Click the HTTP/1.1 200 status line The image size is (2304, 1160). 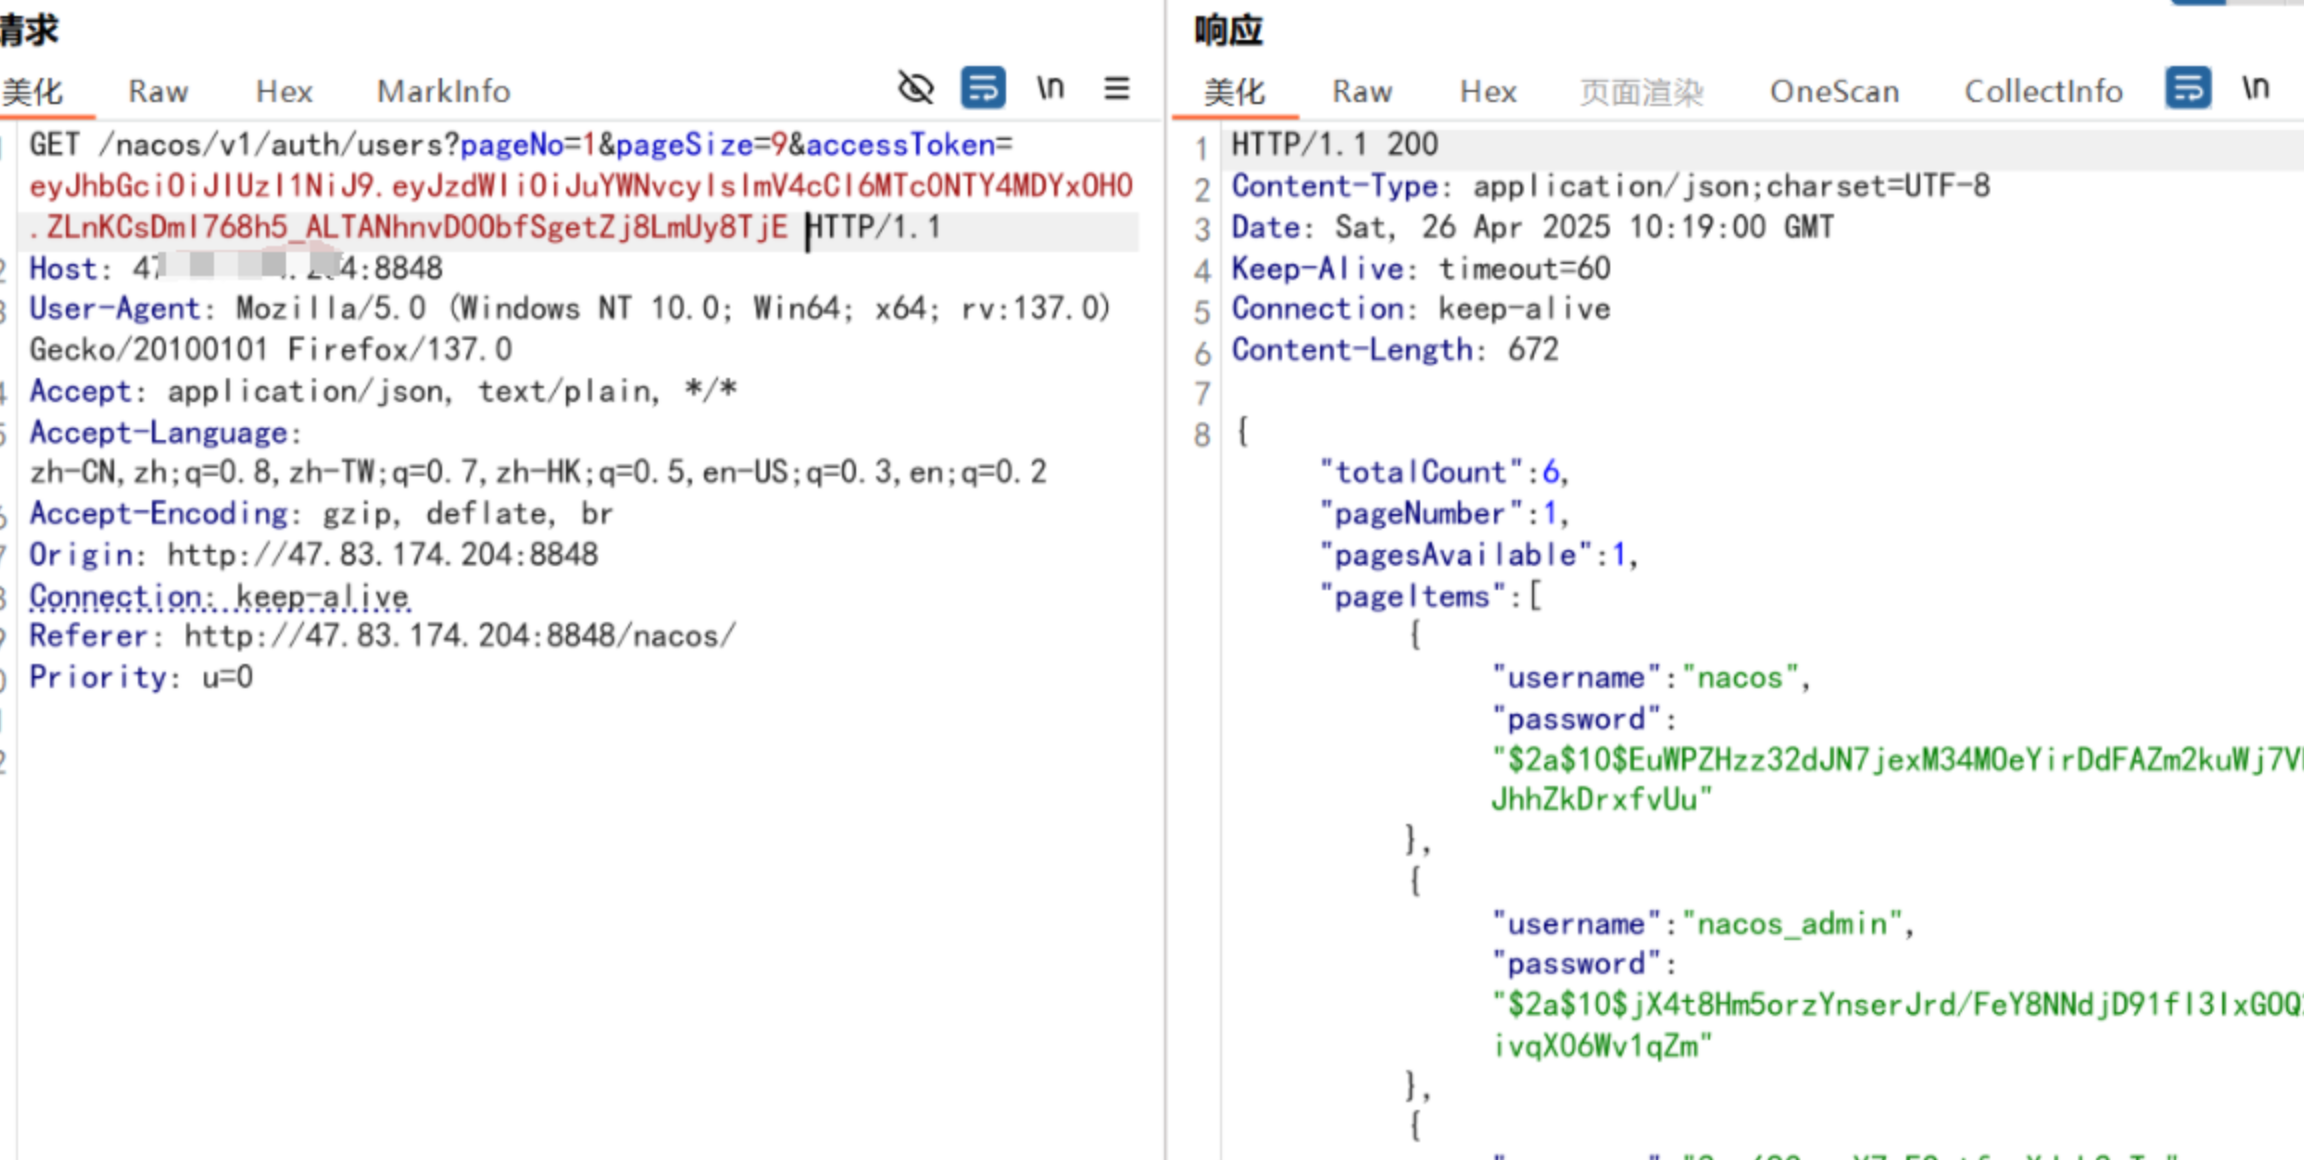coord(1334,145)
